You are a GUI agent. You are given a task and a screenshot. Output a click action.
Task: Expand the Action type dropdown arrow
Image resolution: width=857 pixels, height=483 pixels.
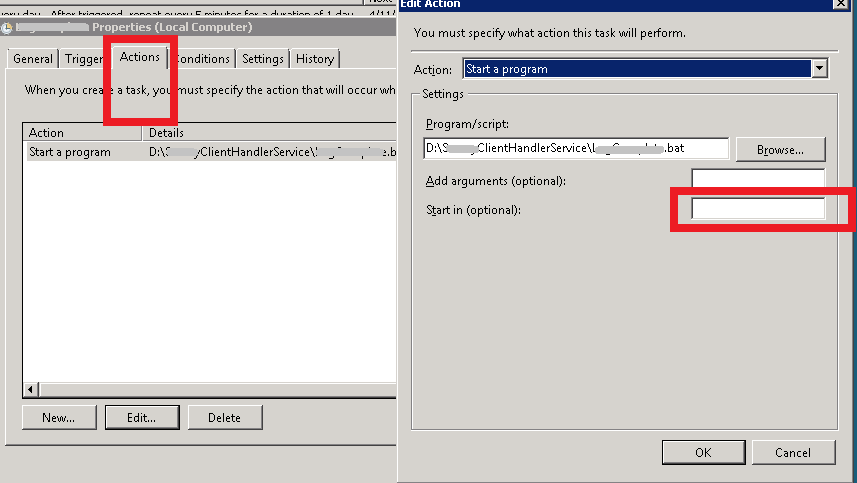click(x=820, y=69)
